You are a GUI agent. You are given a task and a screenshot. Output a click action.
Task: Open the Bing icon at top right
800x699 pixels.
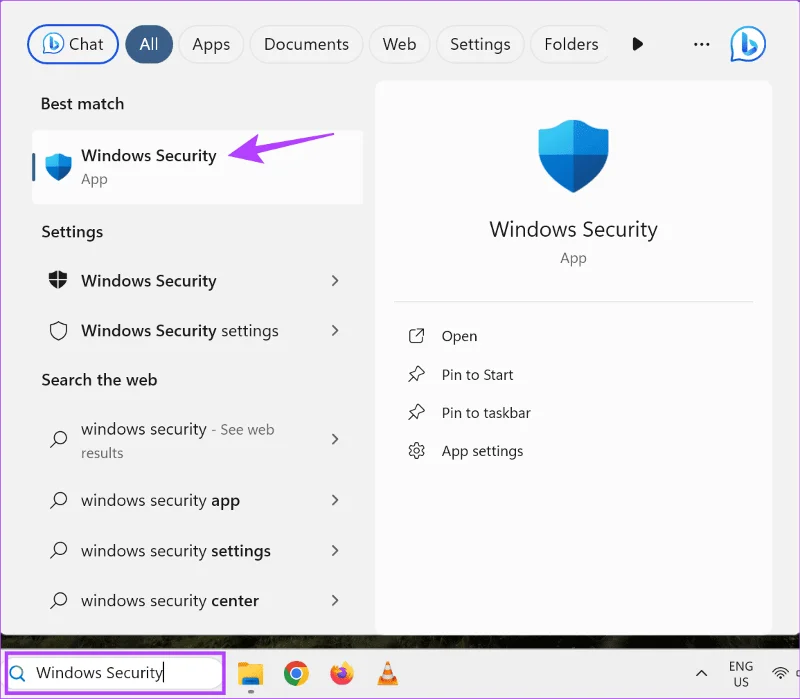pos(748,44)
